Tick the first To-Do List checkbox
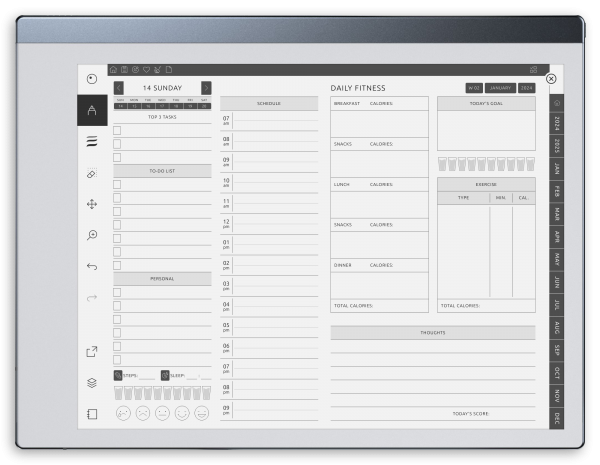The image size is (600, 465). click(117, 184)
